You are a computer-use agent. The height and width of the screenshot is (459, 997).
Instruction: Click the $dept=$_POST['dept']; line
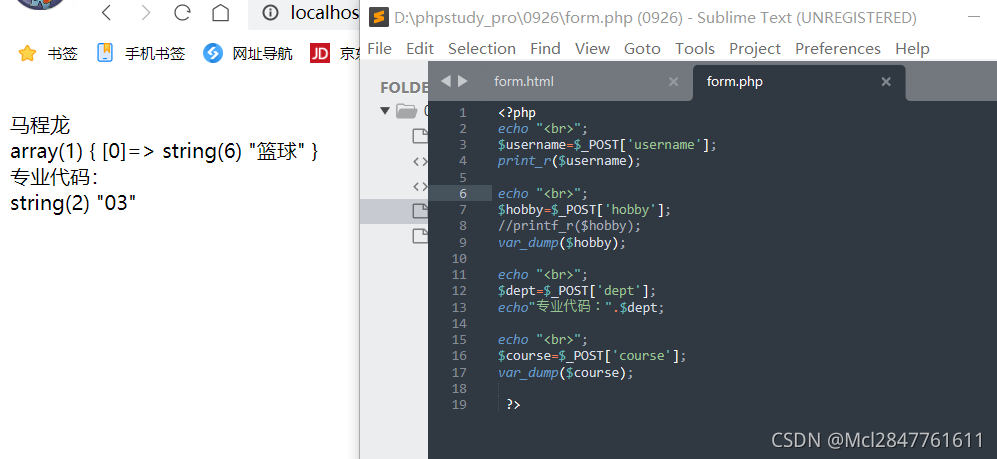577,291
